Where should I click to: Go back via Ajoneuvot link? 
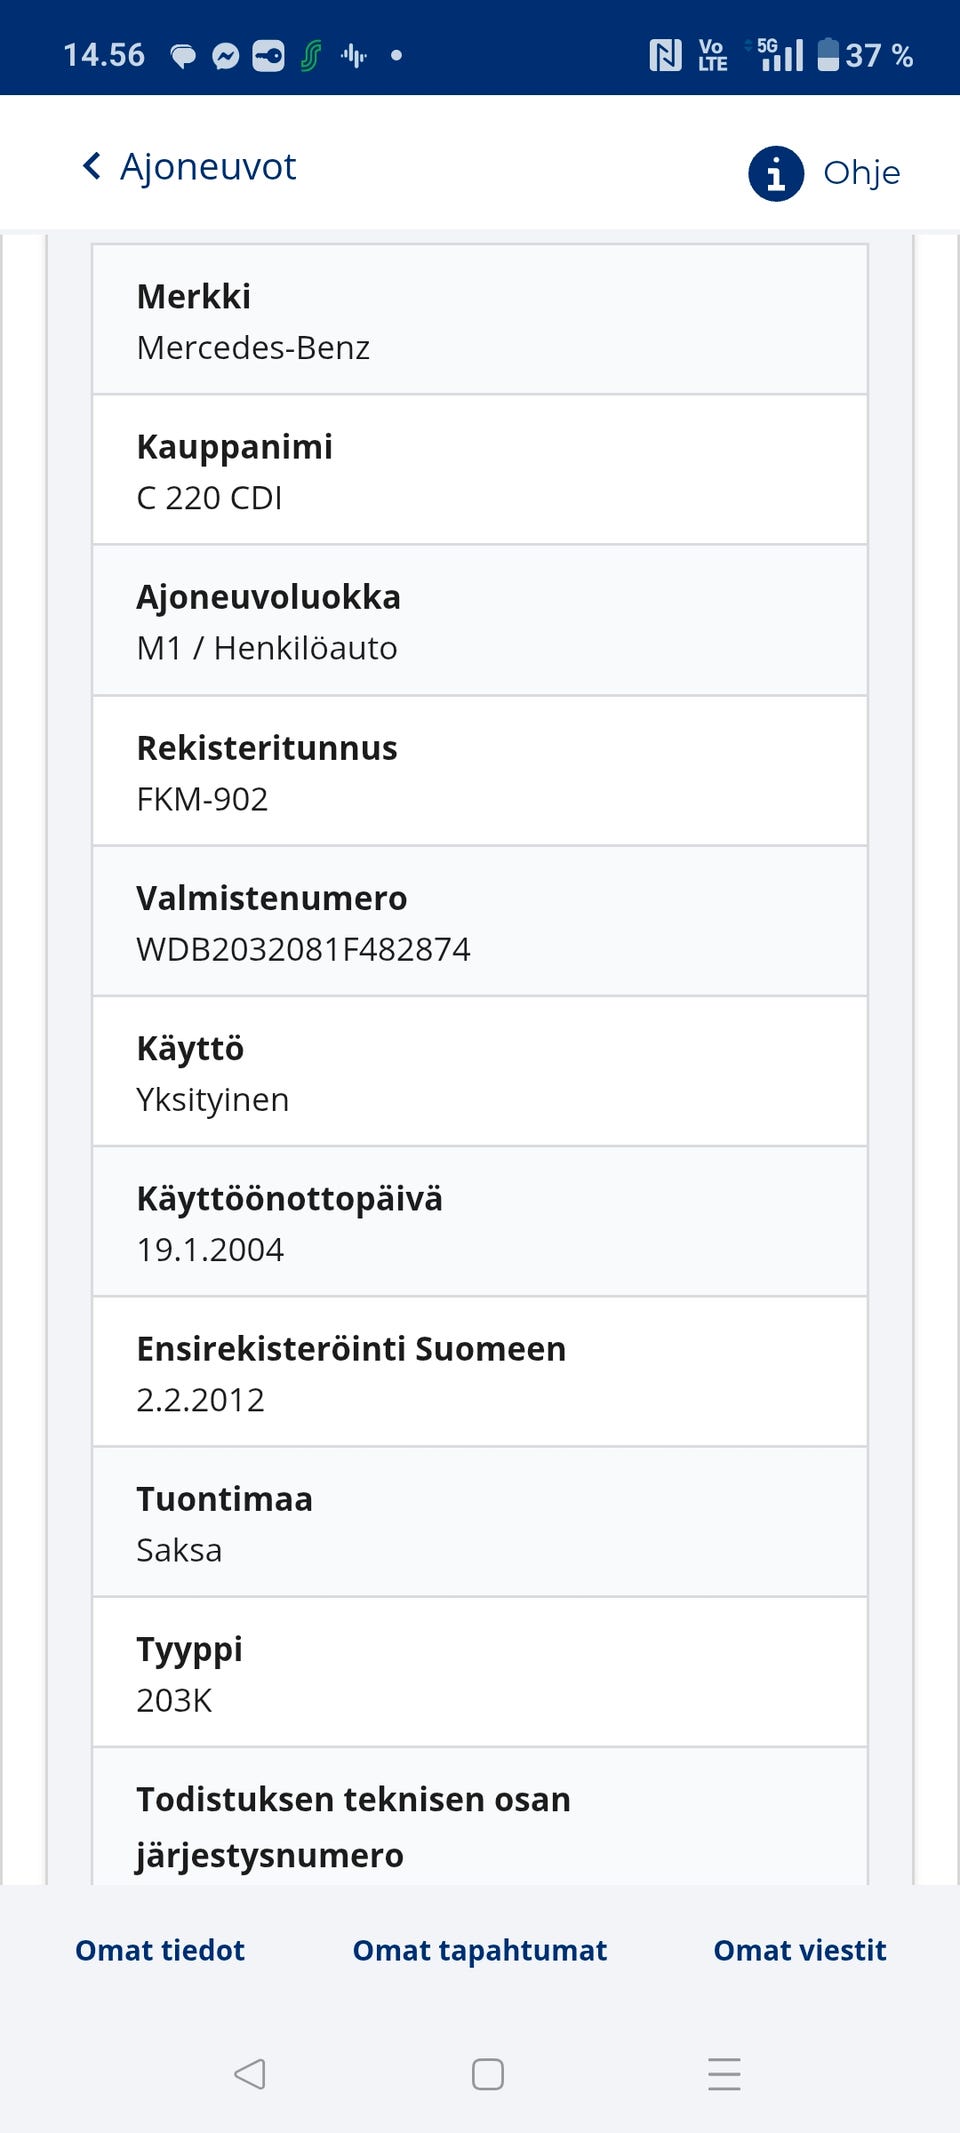point(208,167)
